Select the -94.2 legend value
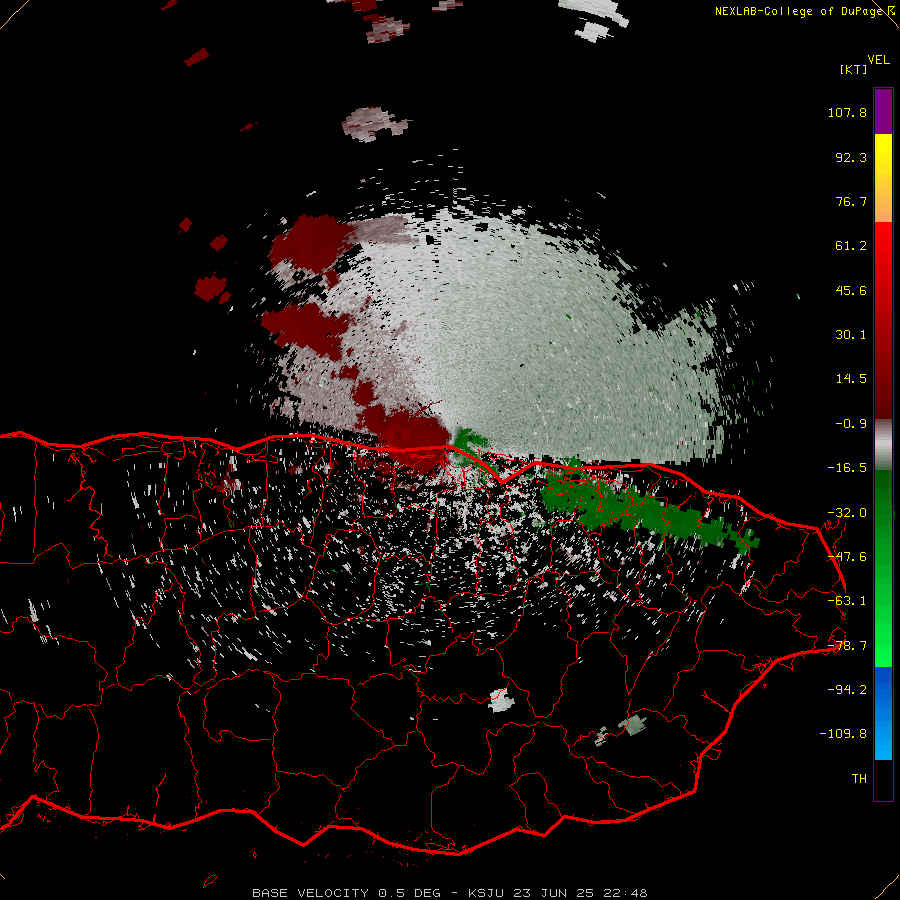 coord(847,689)
